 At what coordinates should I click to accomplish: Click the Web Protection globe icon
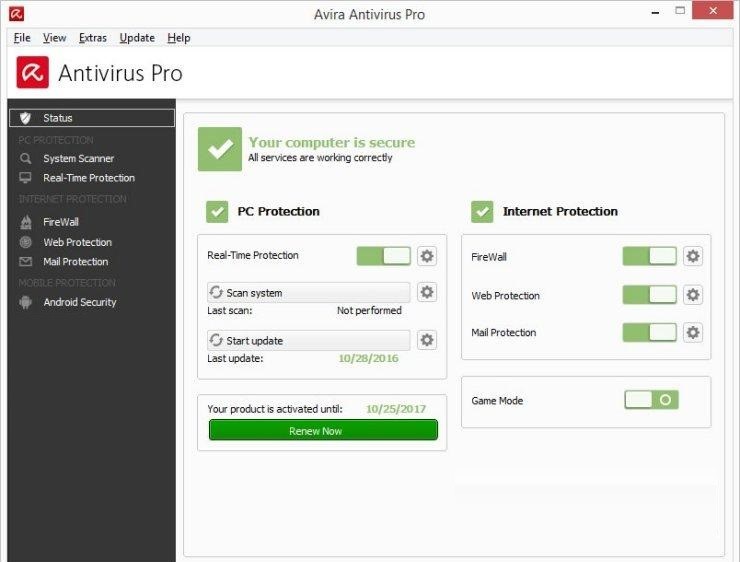(25, 242)
